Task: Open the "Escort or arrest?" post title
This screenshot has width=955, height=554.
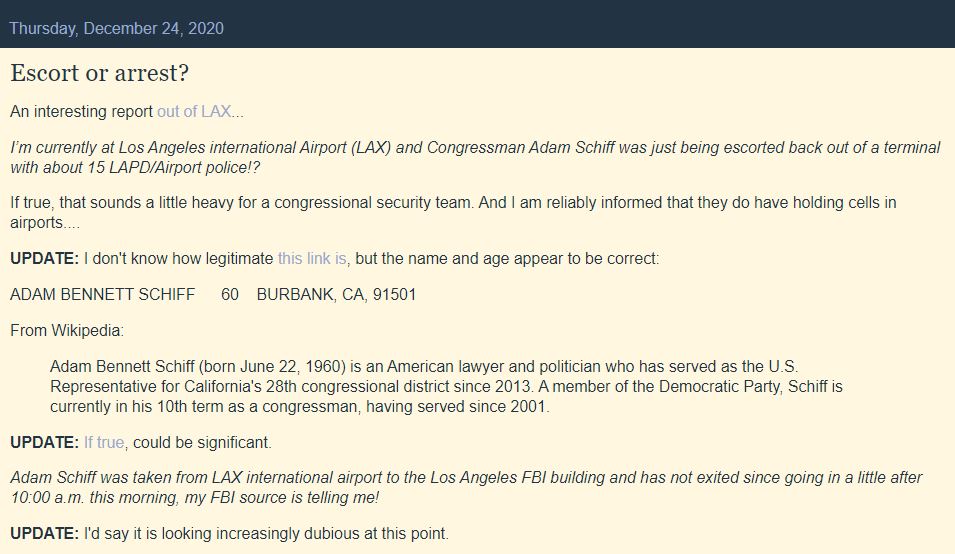Action: [x=100, y=73]
